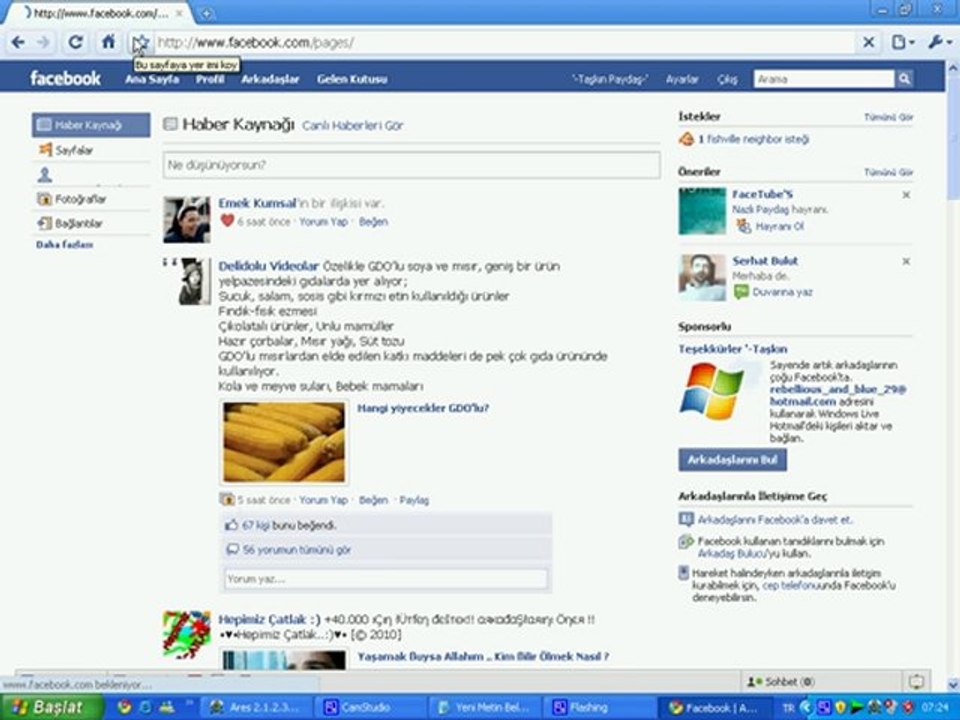Click Paylaş under the corn post
The height and width of the screenshot is (720, 960).
tap(414, 500)
